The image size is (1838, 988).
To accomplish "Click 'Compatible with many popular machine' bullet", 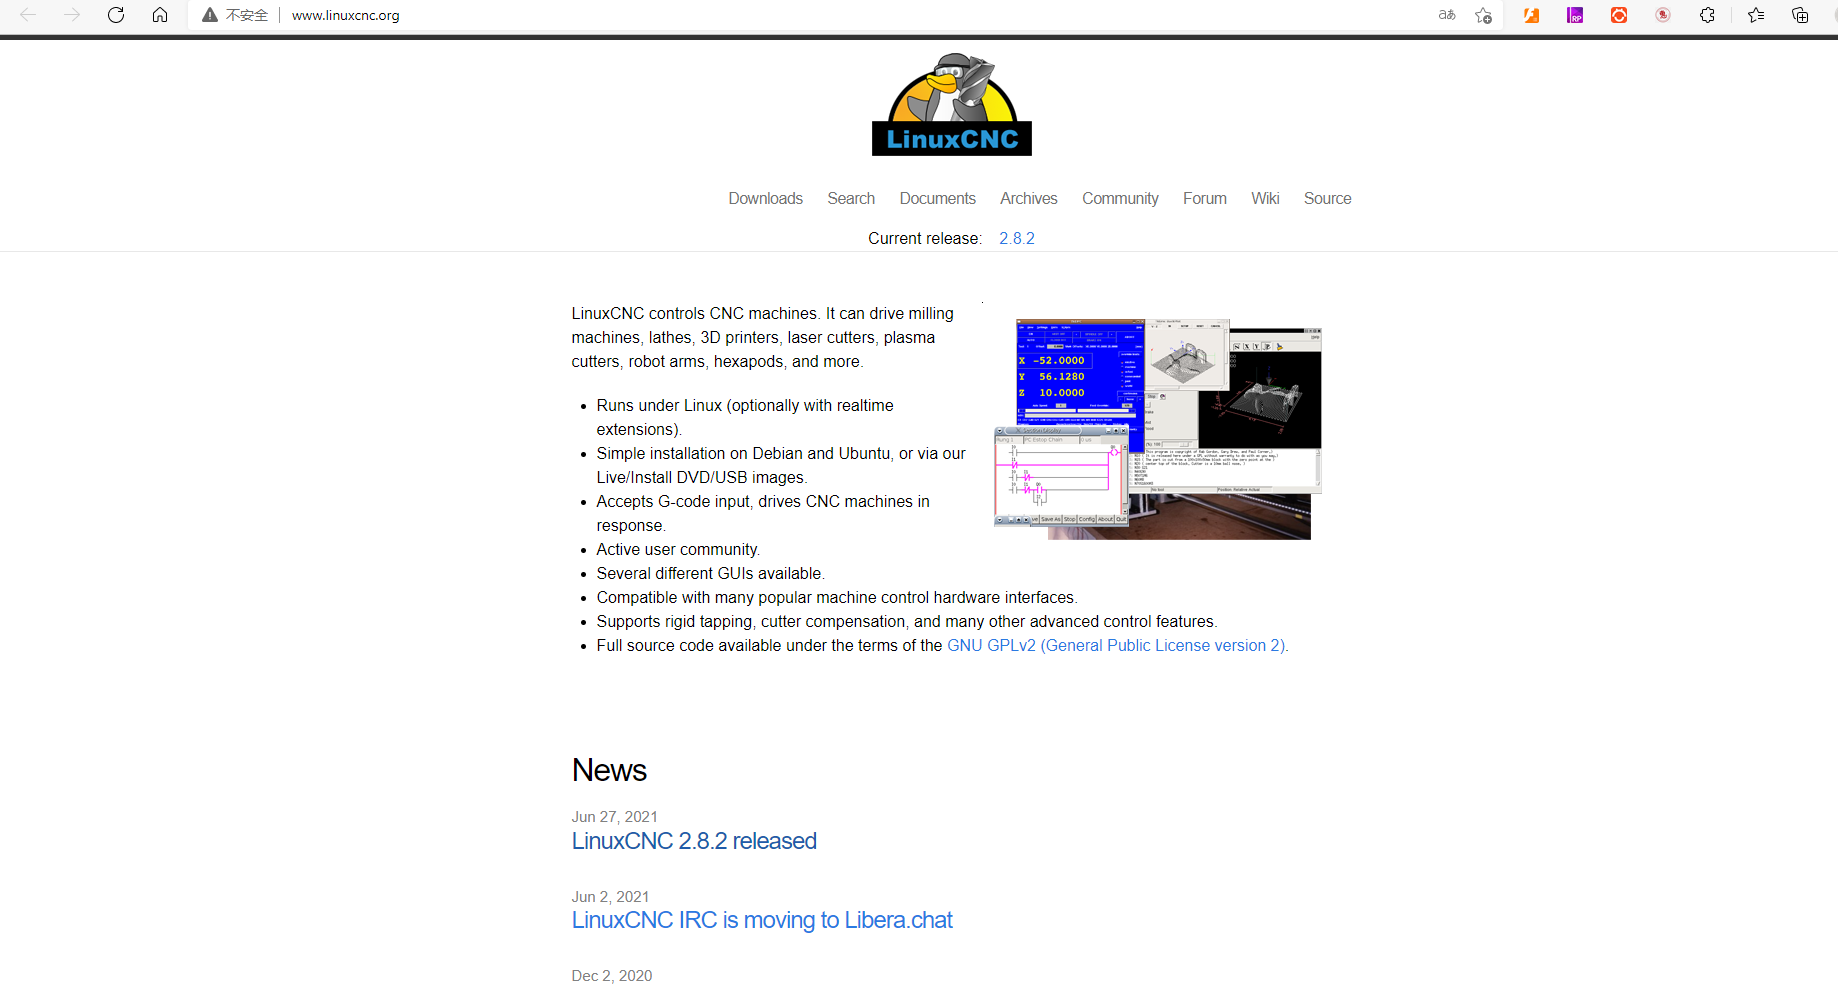I will pyautogui.click(x=837, y=598).
